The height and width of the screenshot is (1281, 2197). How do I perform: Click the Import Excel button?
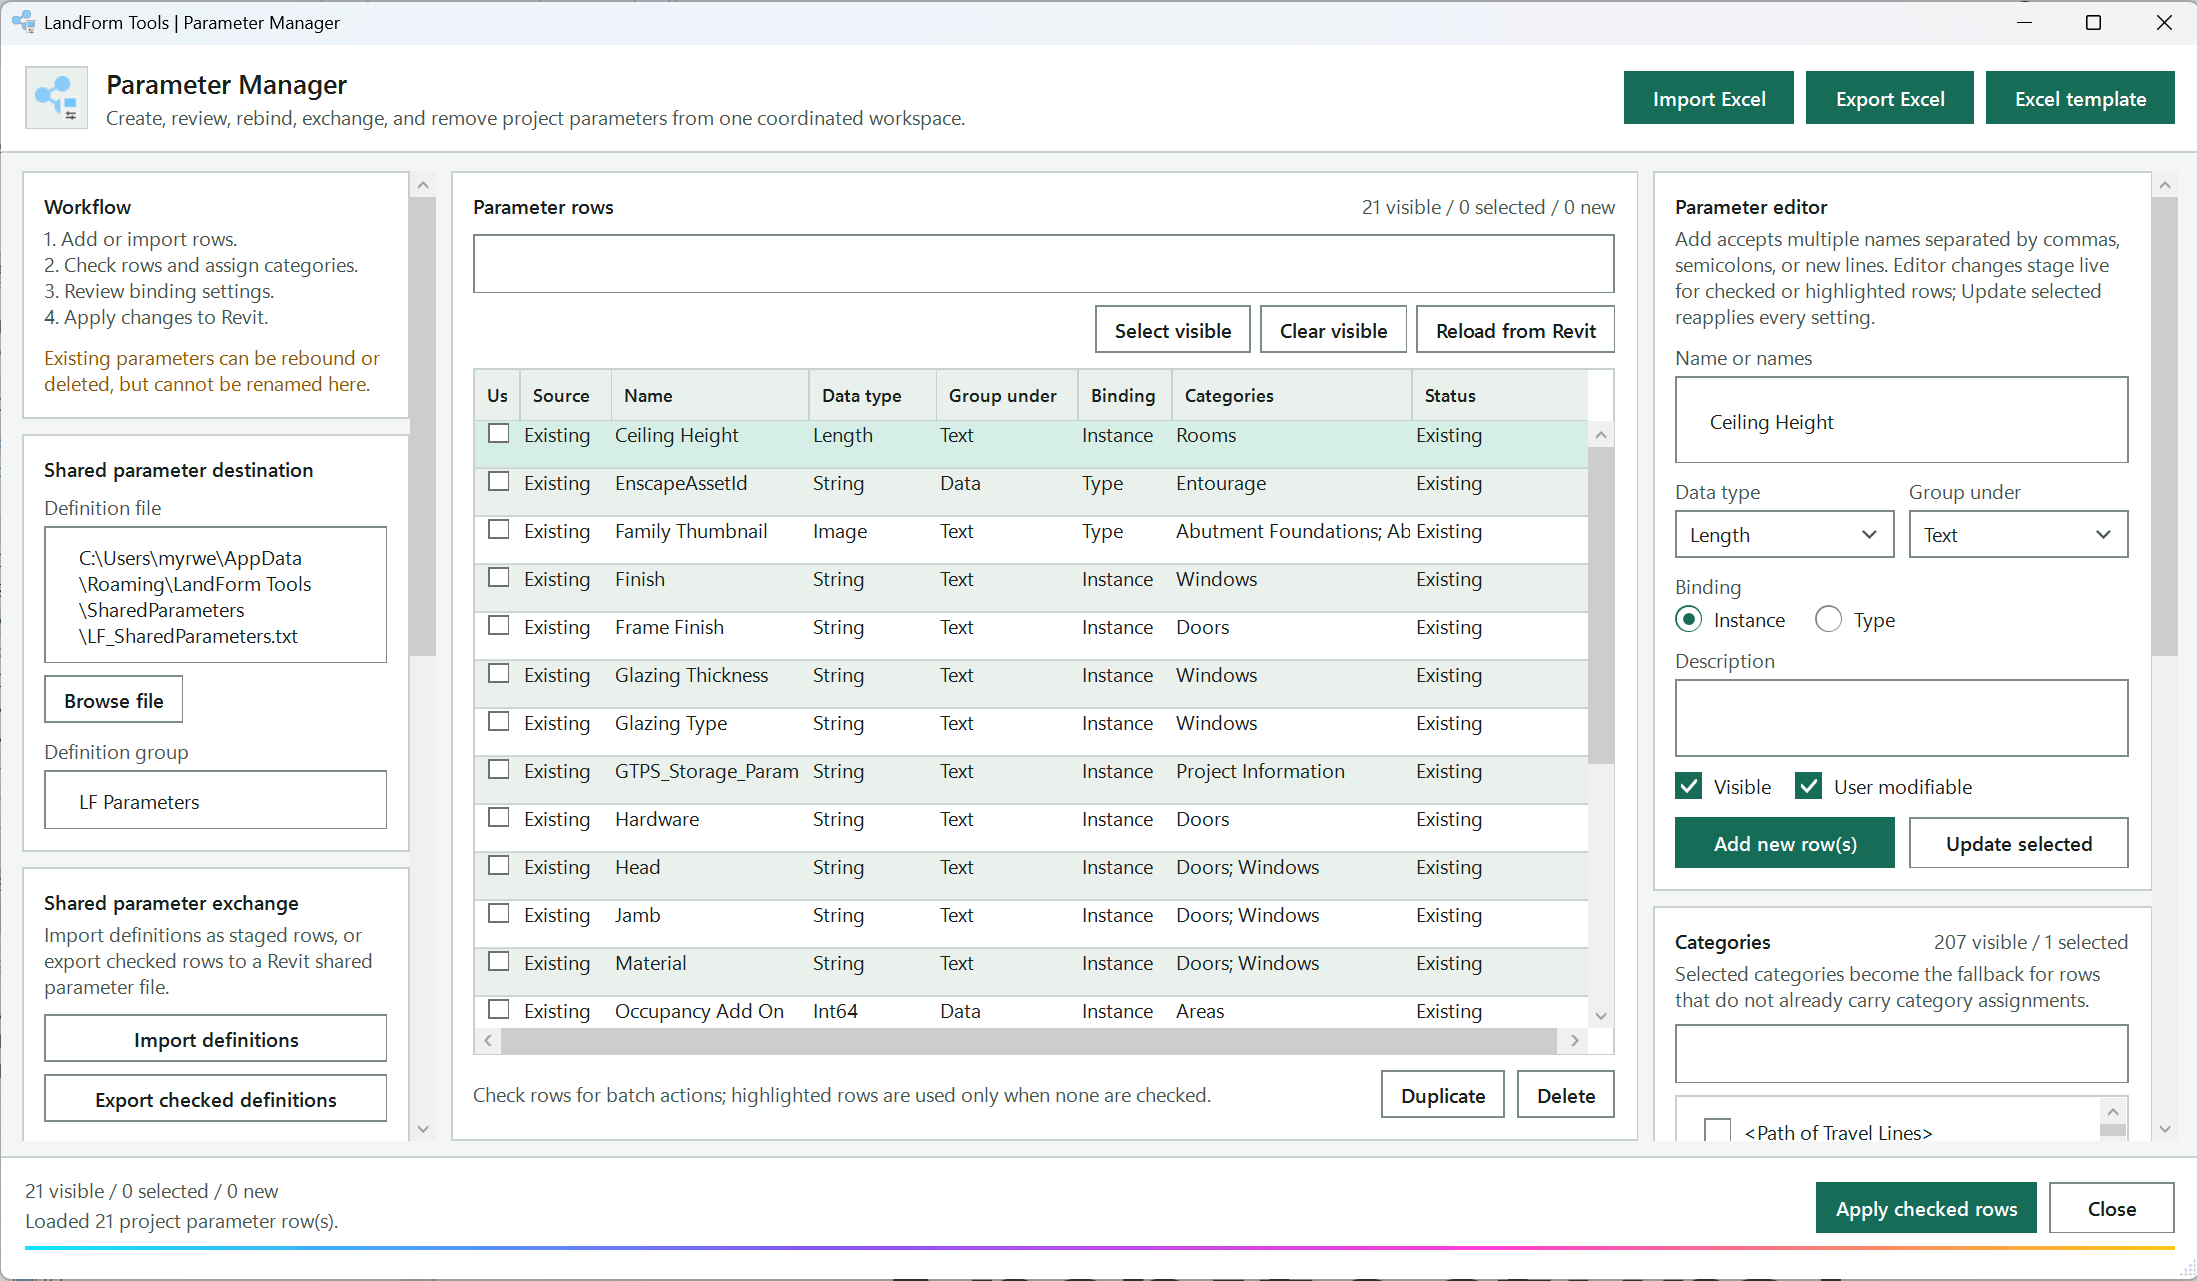[x=1708, y=98]
